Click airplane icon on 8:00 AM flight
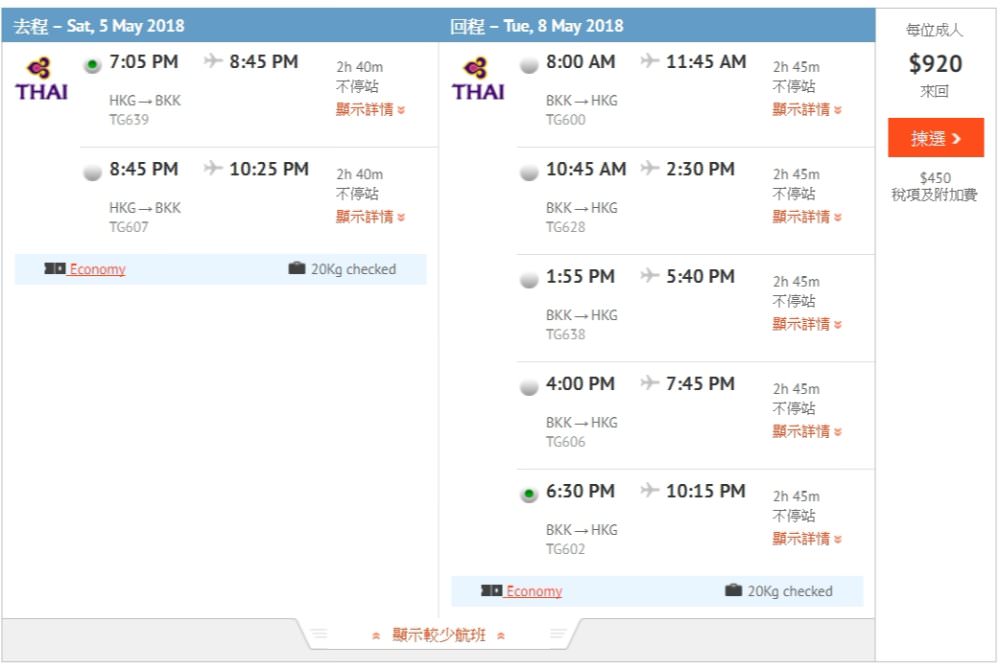 click(x=649, y=62)
